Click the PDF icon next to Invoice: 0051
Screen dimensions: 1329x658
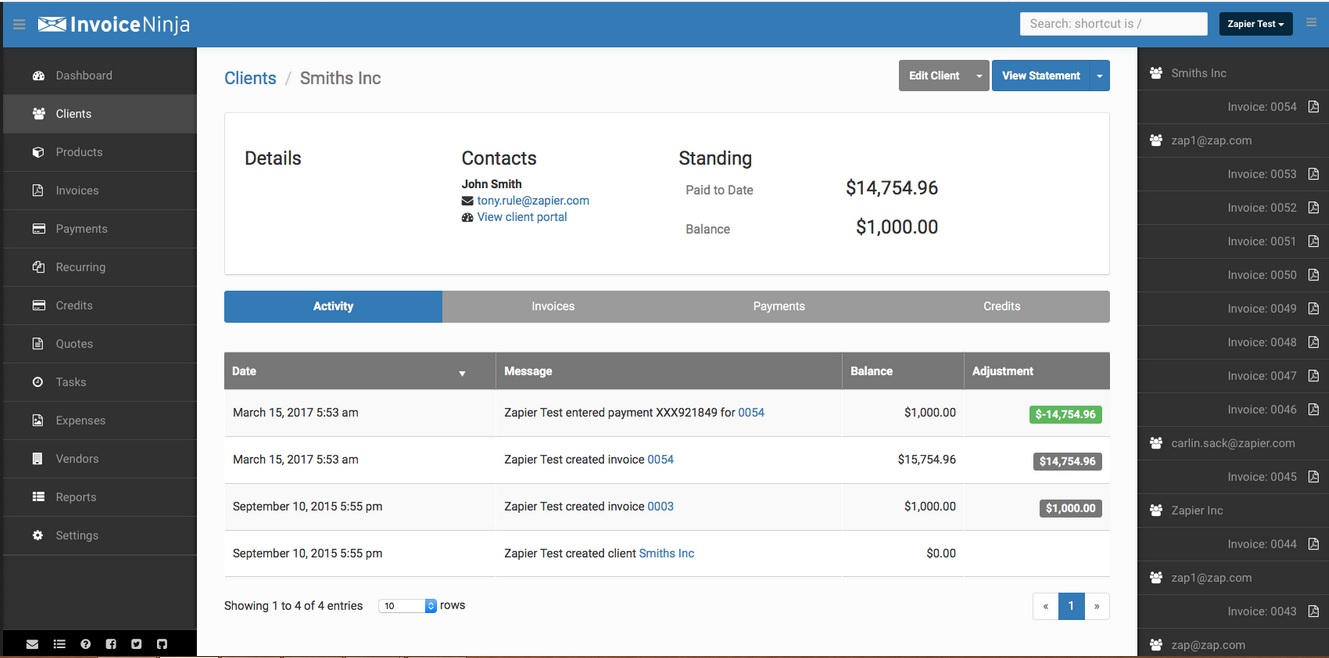pos(1314,241)
